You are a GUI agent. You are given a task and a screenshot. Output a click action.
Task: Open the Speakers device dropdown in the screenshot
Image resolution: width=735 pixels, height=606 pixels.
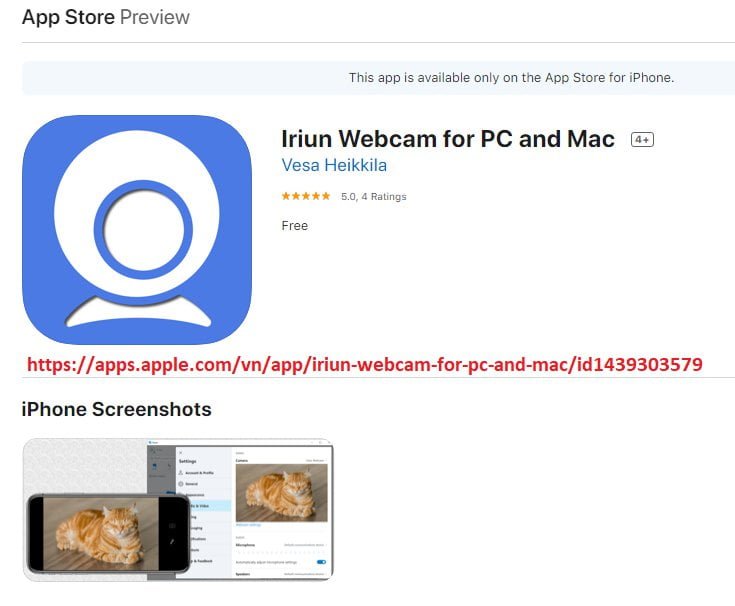click(x=305, y=574)
